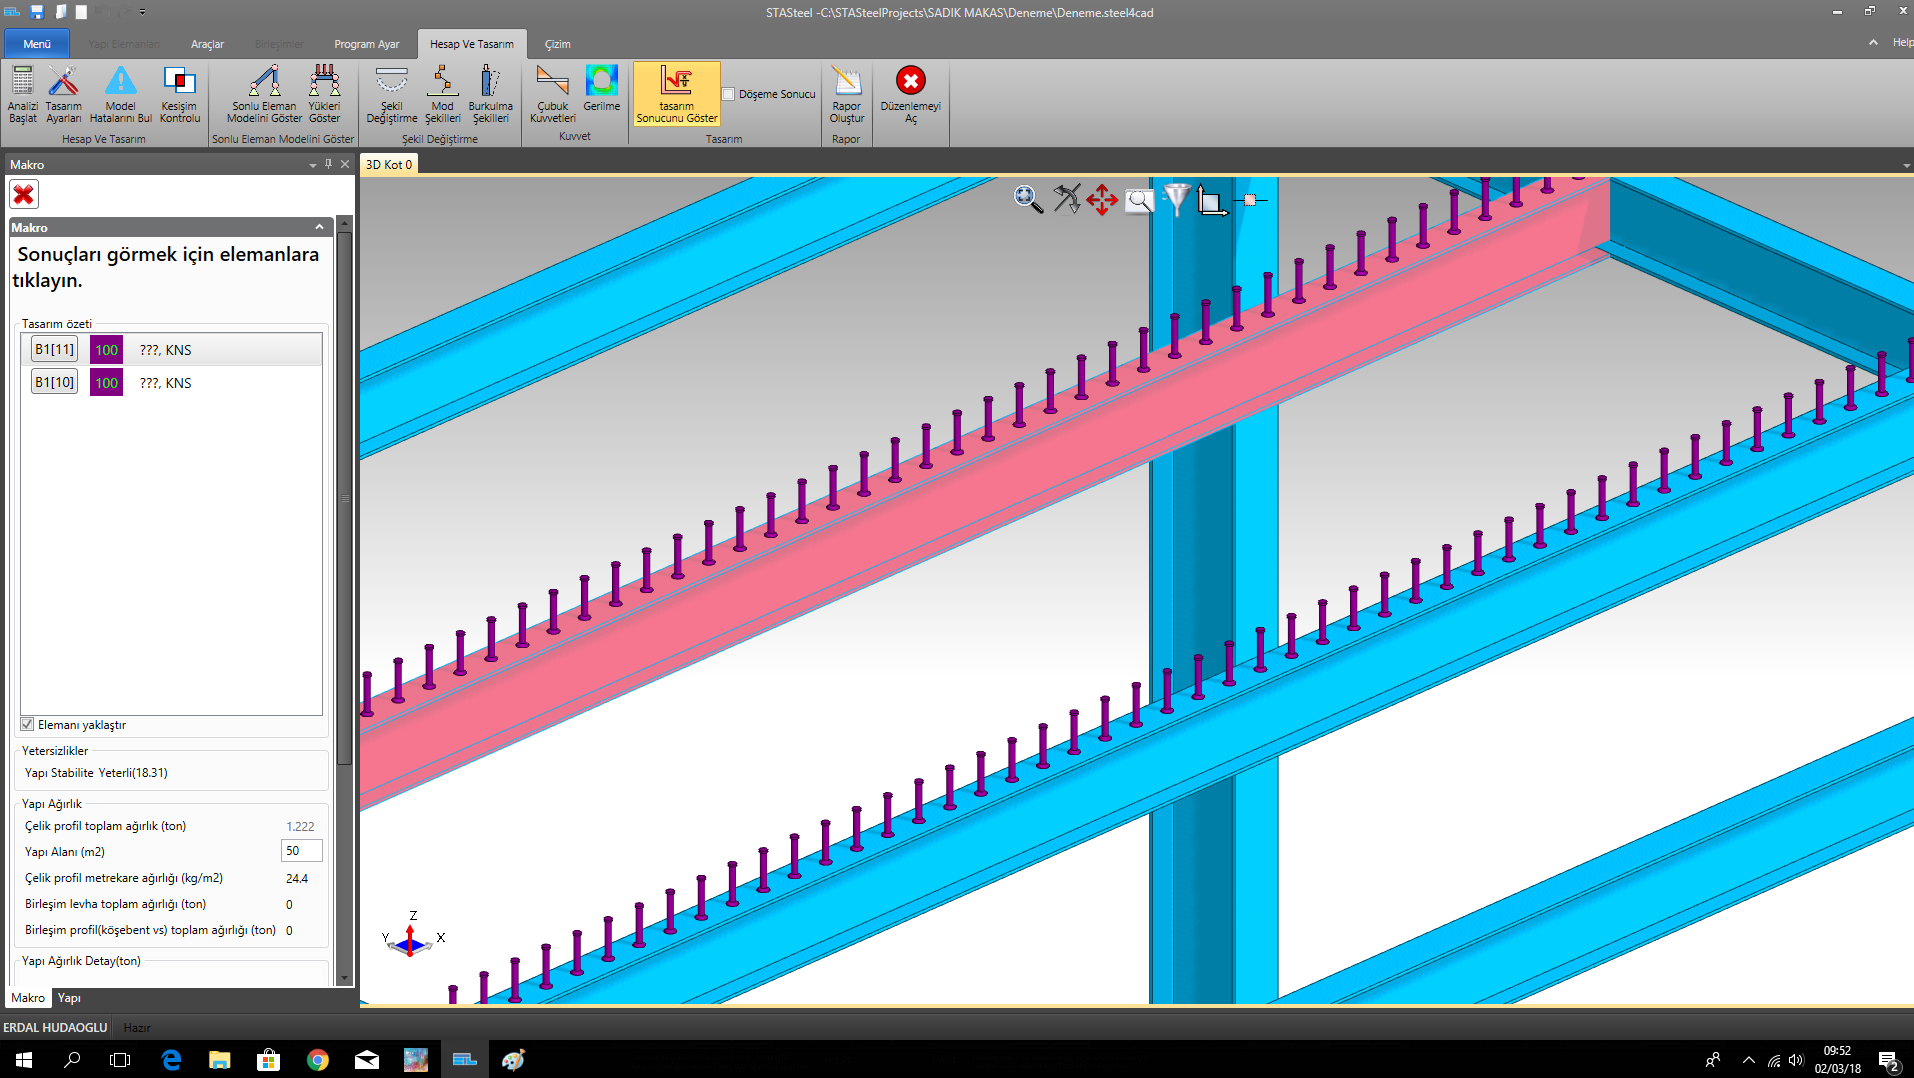Uncheck Elemanı yaklaştır checkbox

28,725
